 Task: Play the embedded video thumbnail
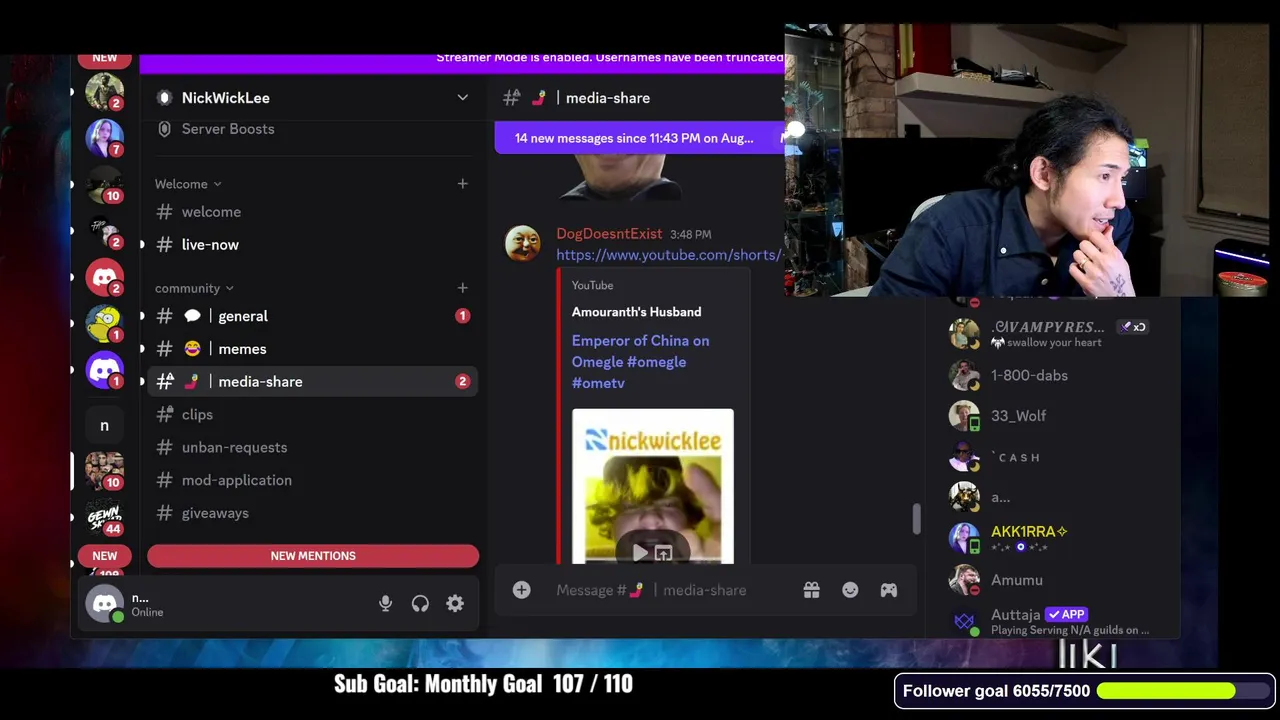coord(640,553)
